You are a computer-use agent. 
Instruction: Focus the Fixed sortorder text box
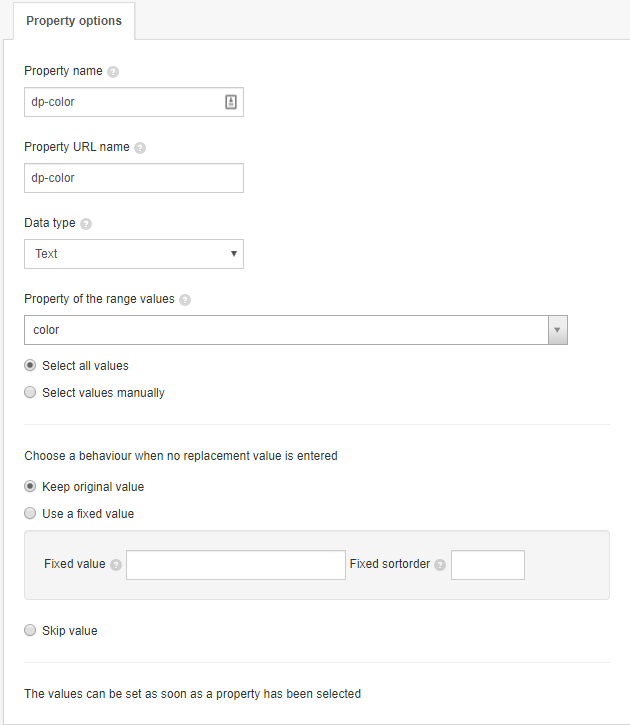click(488, 565)
